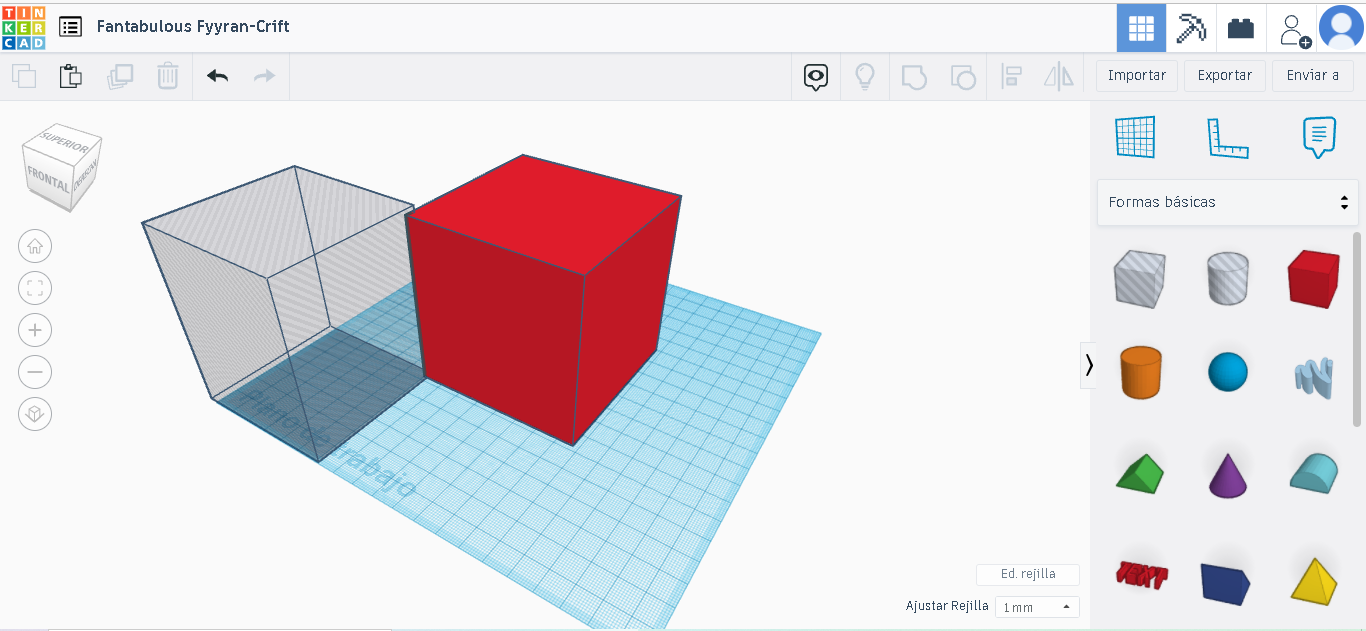This screenshot has height=631, width=1366.
Task: Pick the purple cone shape
Action: coord(1228,474)
